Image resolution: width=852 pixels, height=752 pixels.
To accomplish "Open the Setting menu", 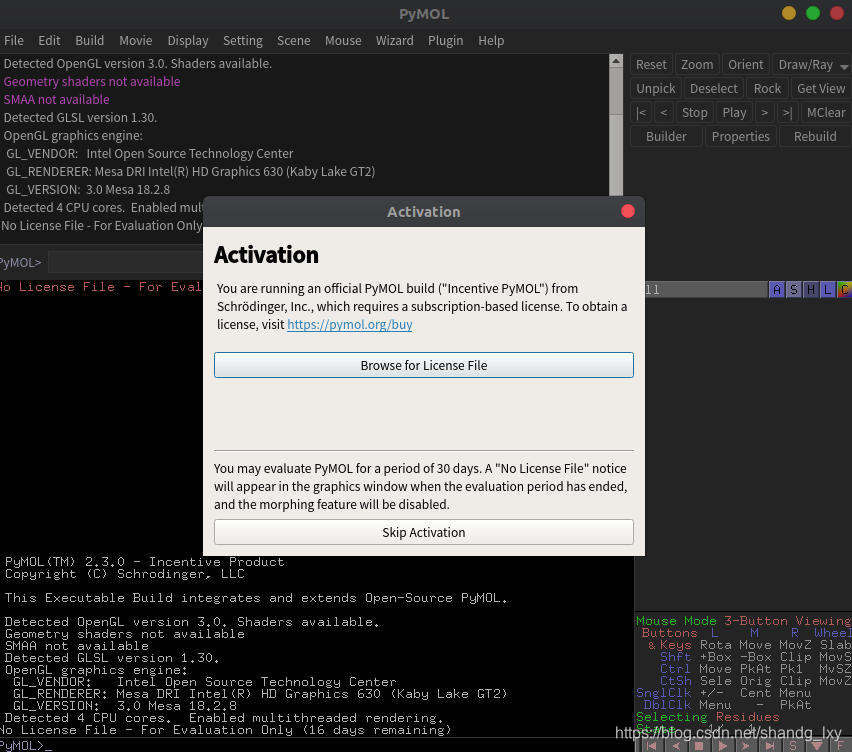I will (x=243, y=41).
